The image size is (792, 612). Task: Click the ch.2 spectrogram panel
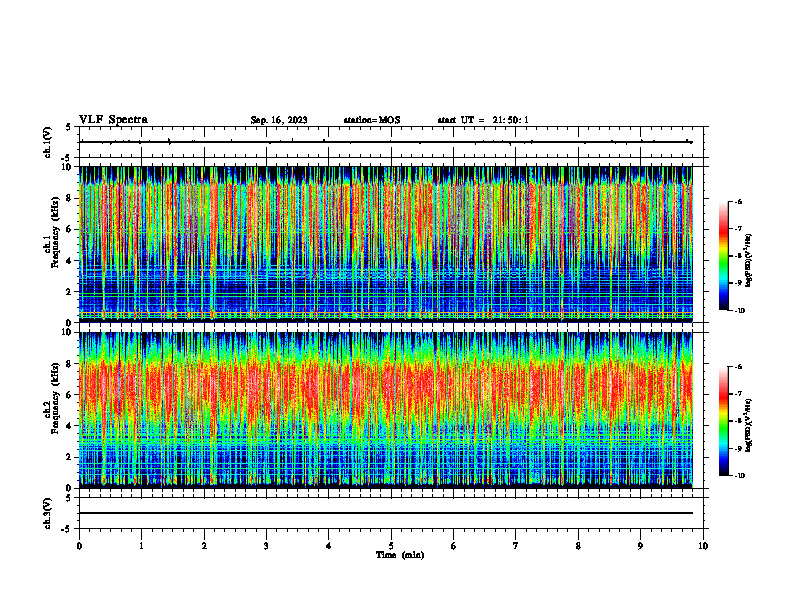click(x=386, y=410)
